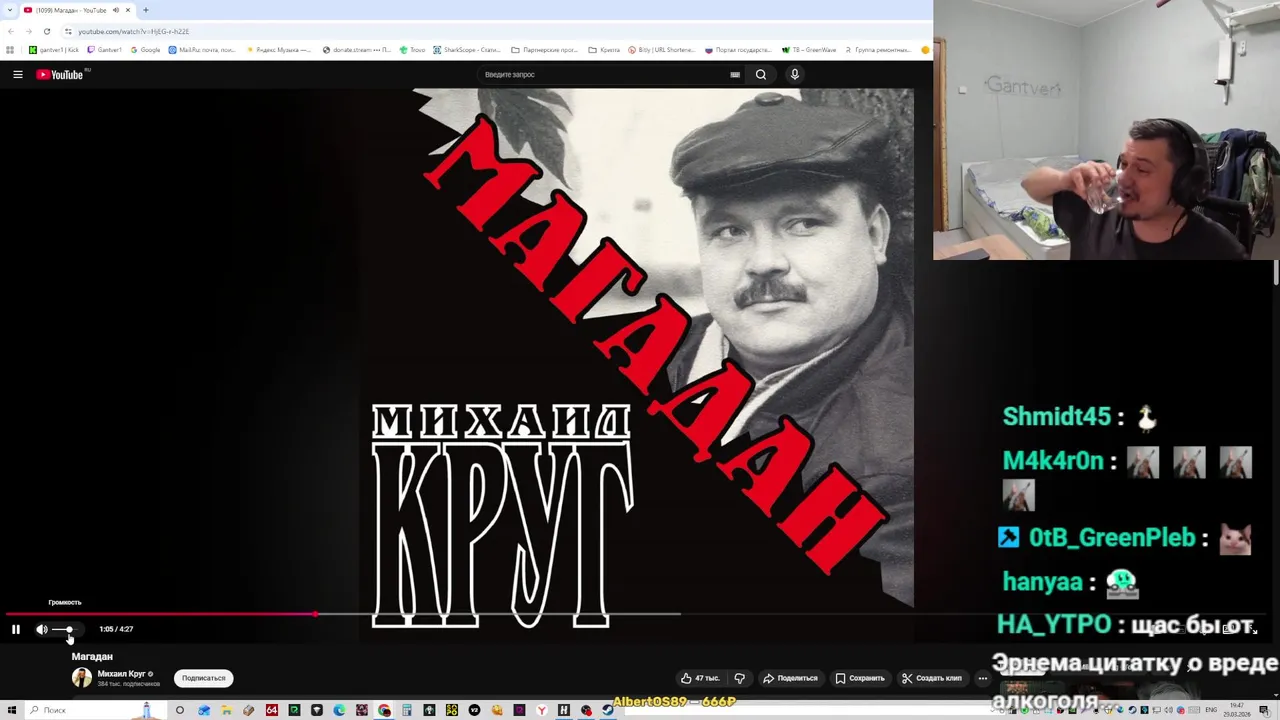1280x720 pixels.
Task: Pause the Магадан video
Action: click(x=16, y=629)
